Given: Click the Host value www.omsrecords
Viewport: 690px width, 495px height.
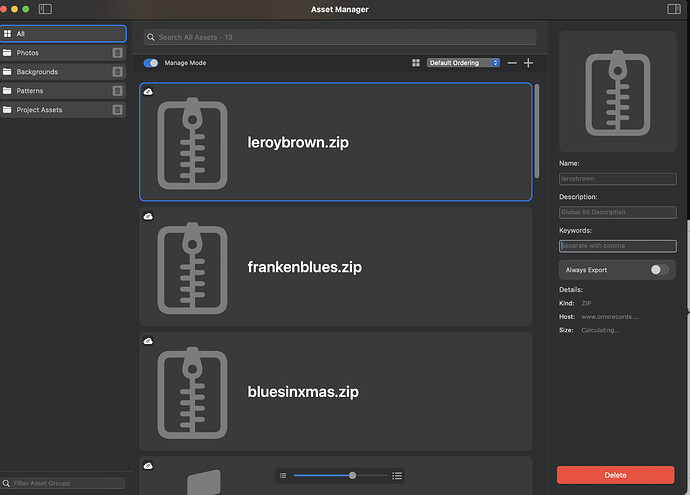Looking at the screenshot, I should tap(609, 317).
